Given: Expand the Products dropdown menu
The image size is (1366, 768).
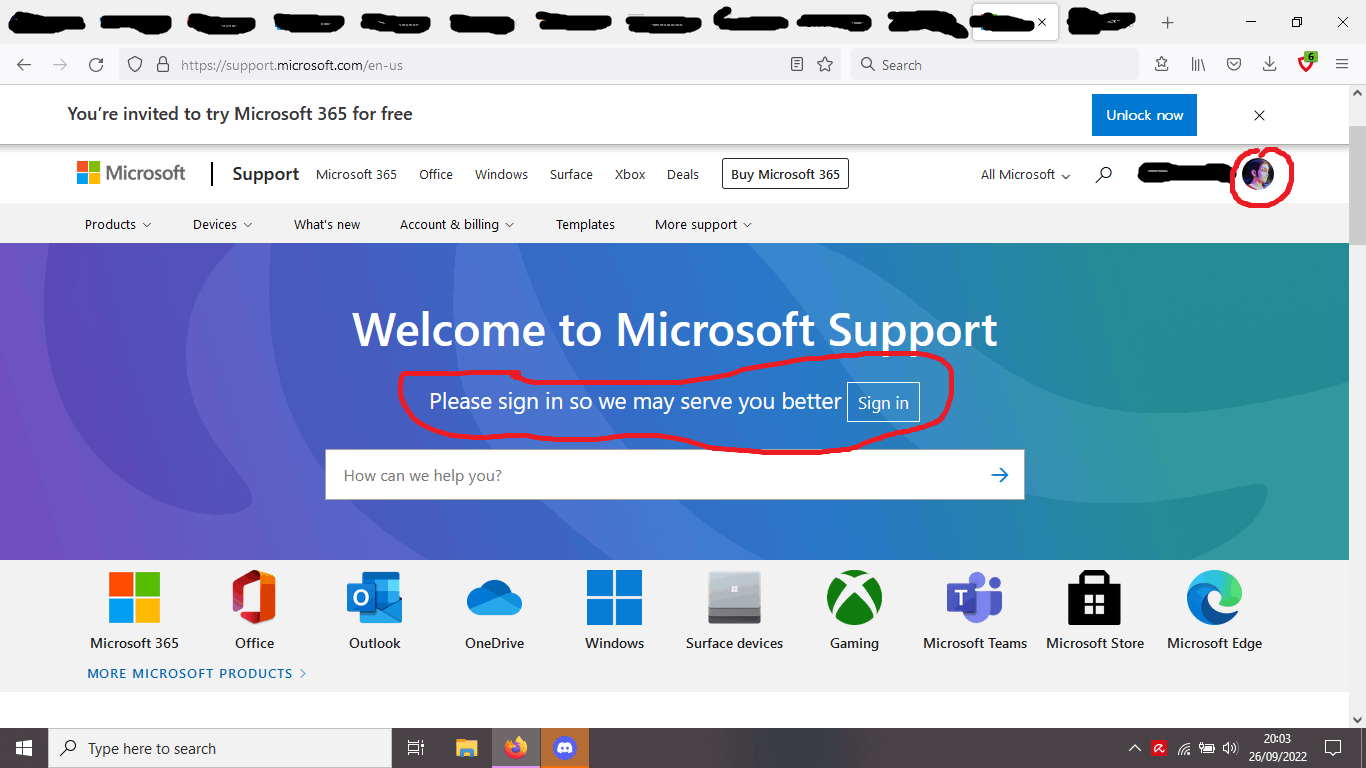Looking at the screenshot, I should [x=118, y=224].
